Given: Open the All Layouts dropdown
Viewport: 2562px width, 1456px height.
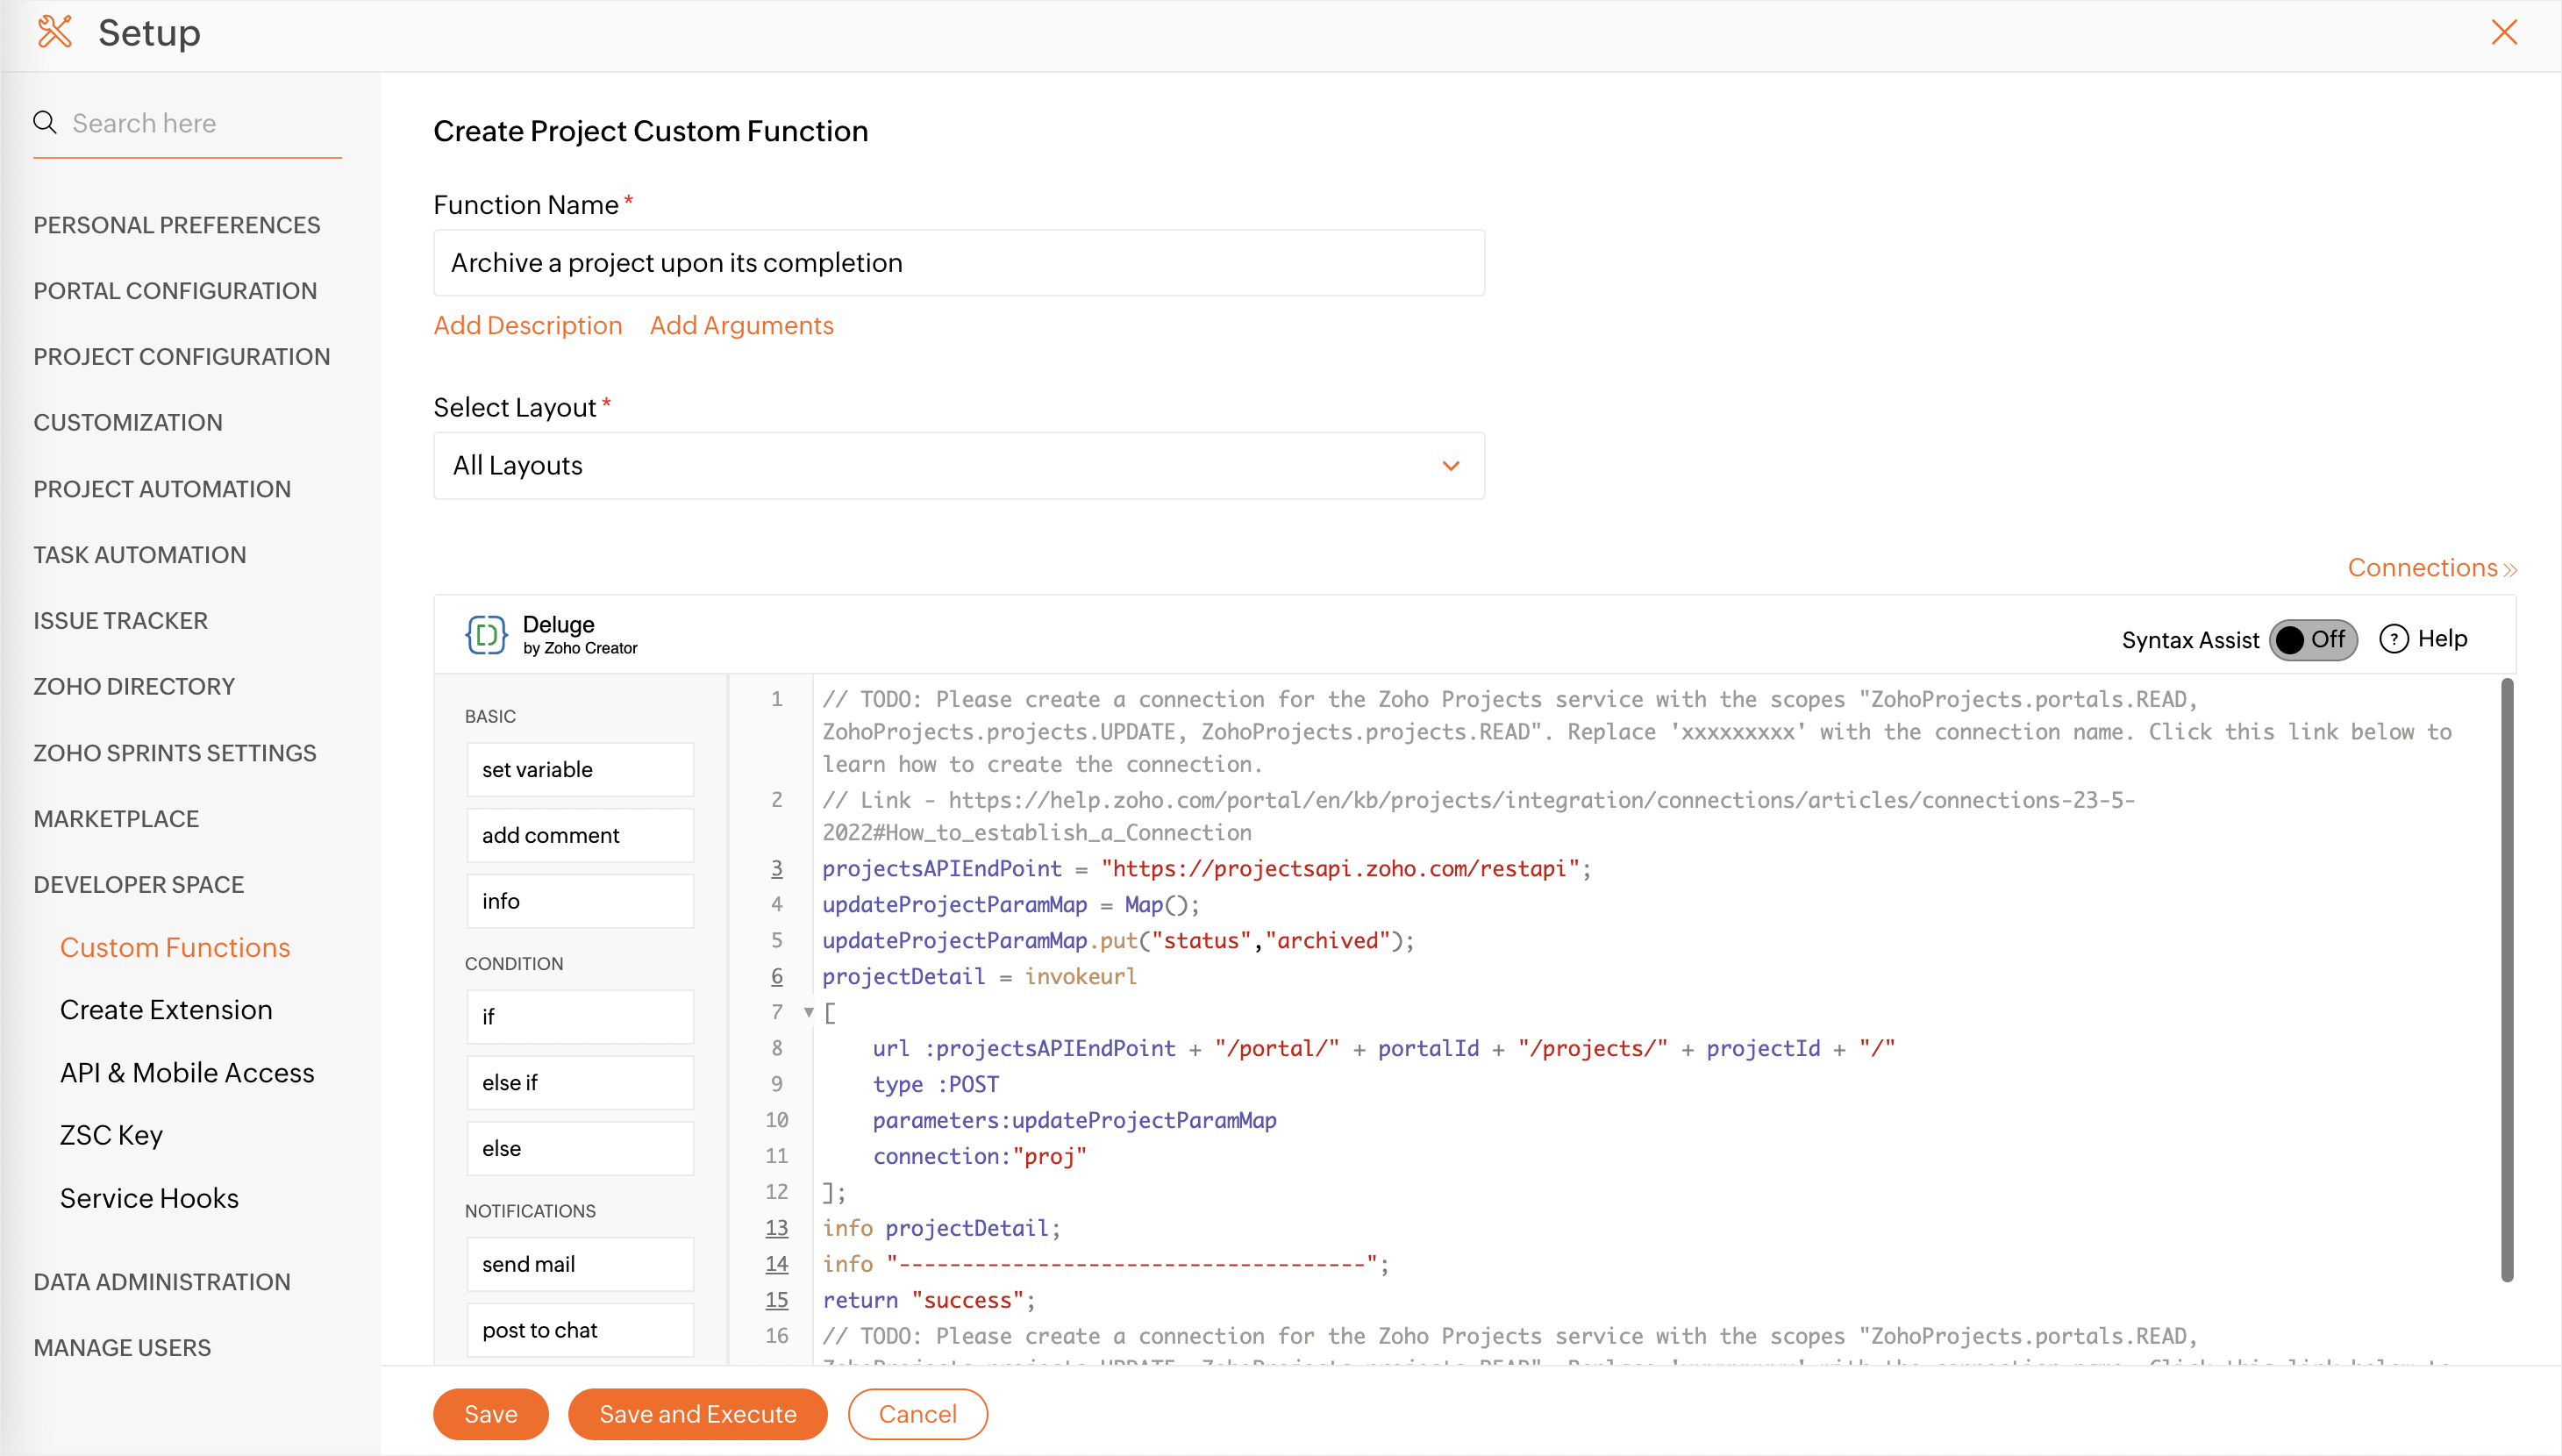Looking at the screenshot, I should click(959, 466).
